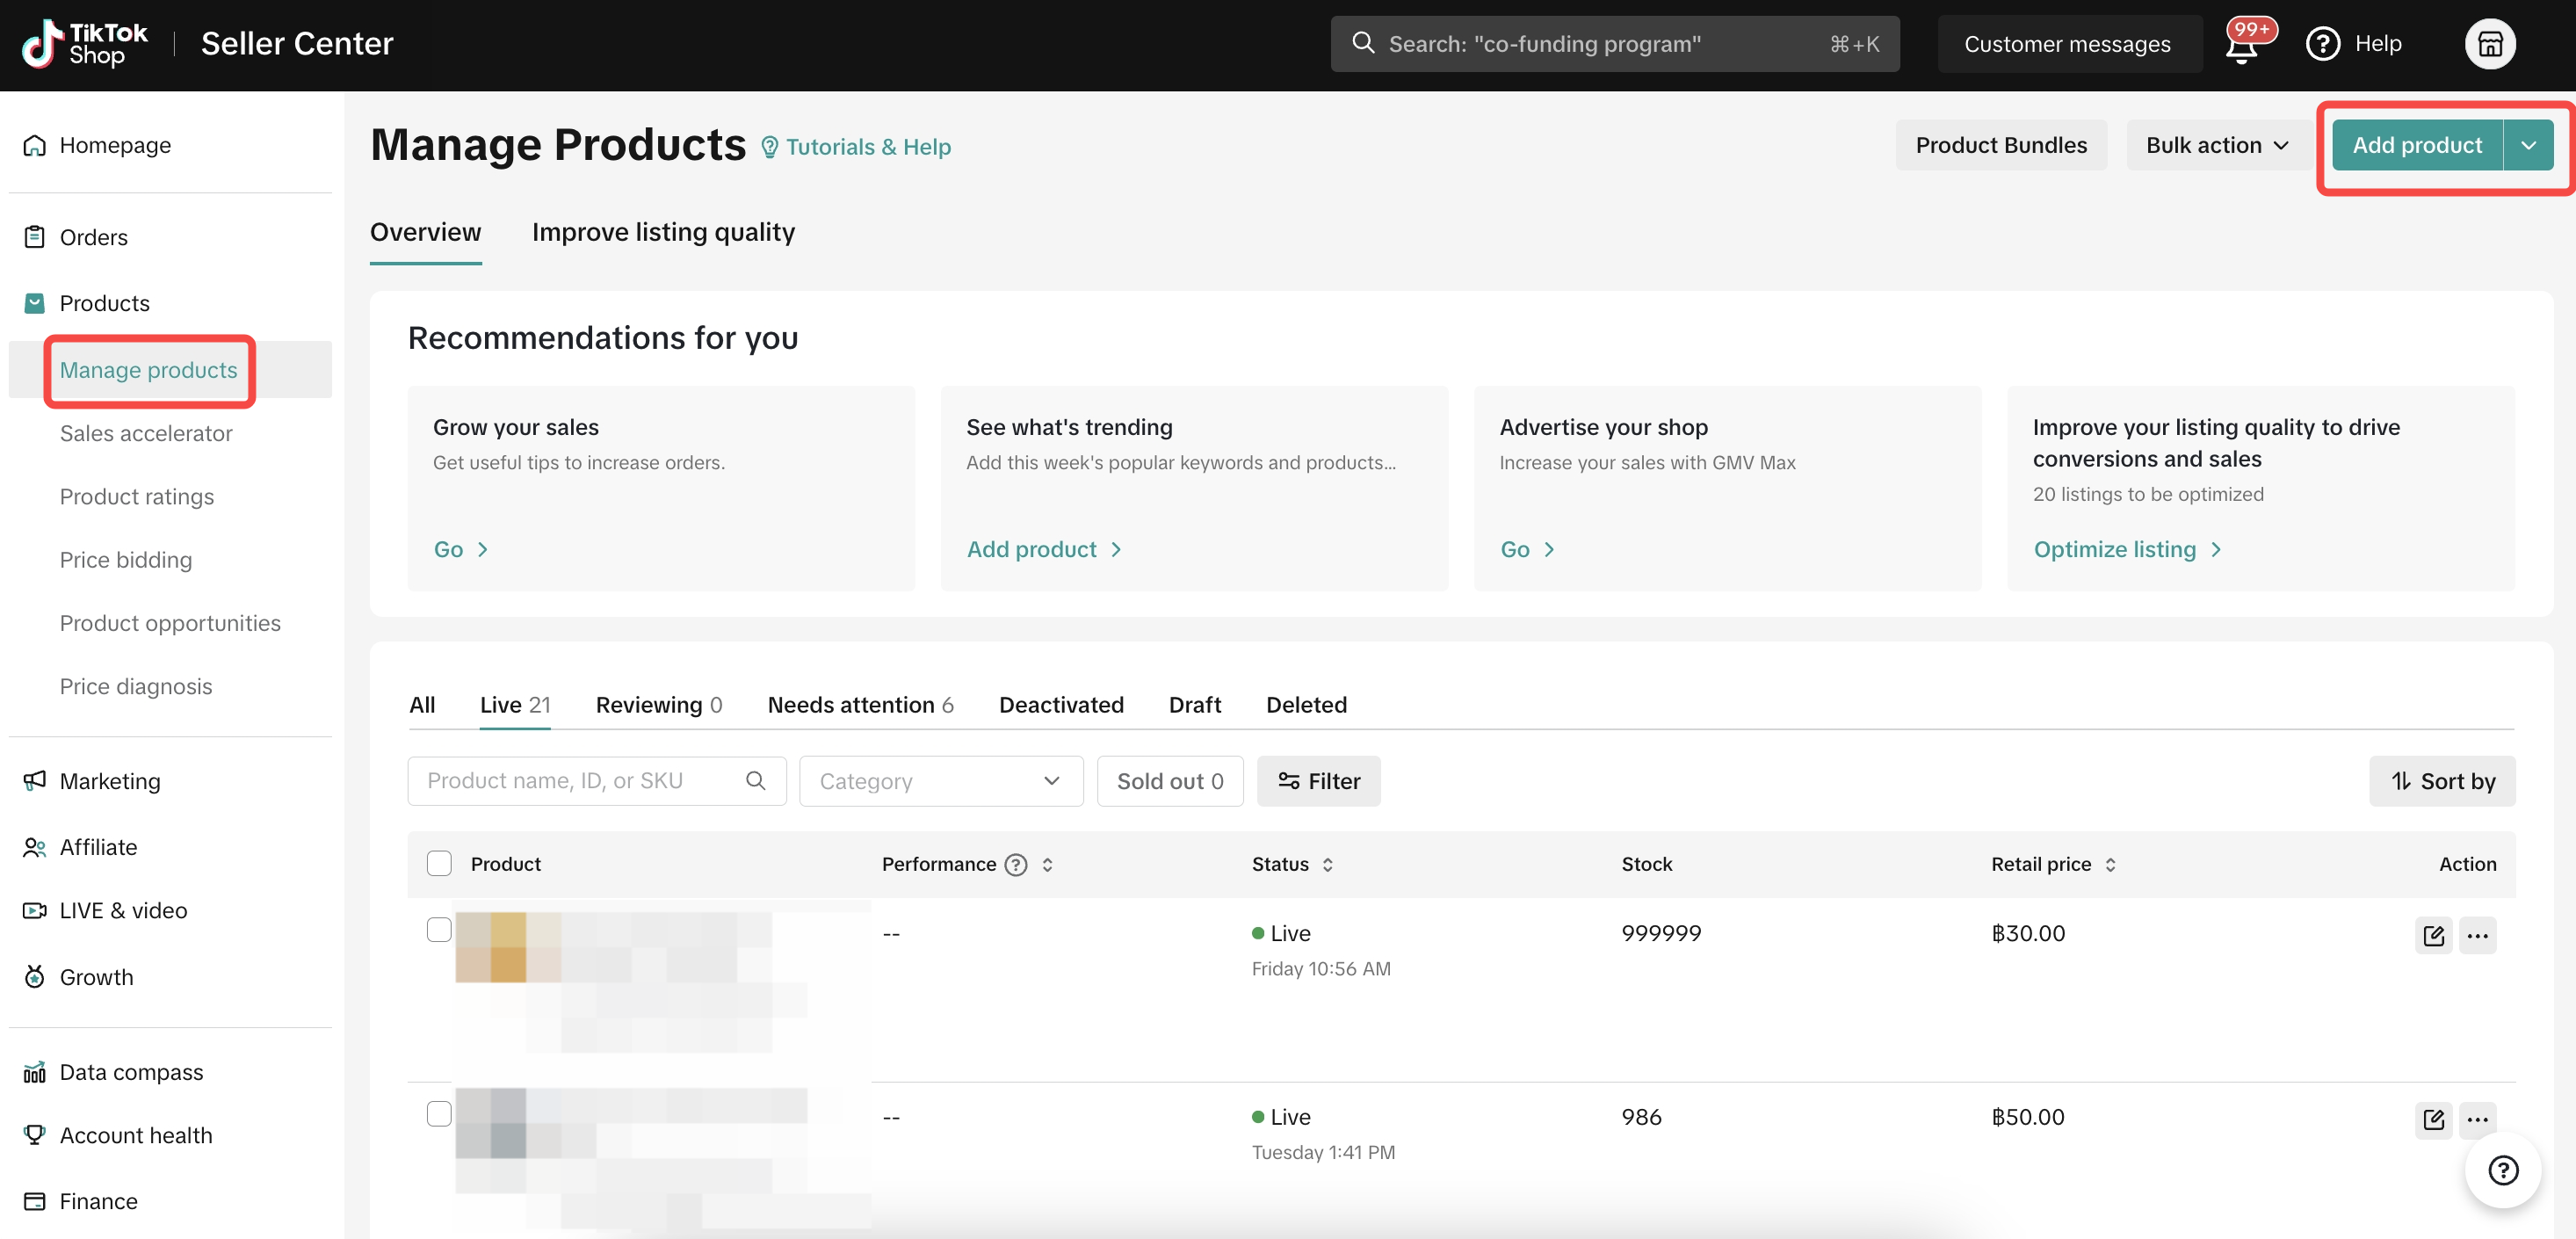This screenshot has height=1239, width=2576.
Task: Click the Help icon in the top bar
Action: (x=2322, y=44)
